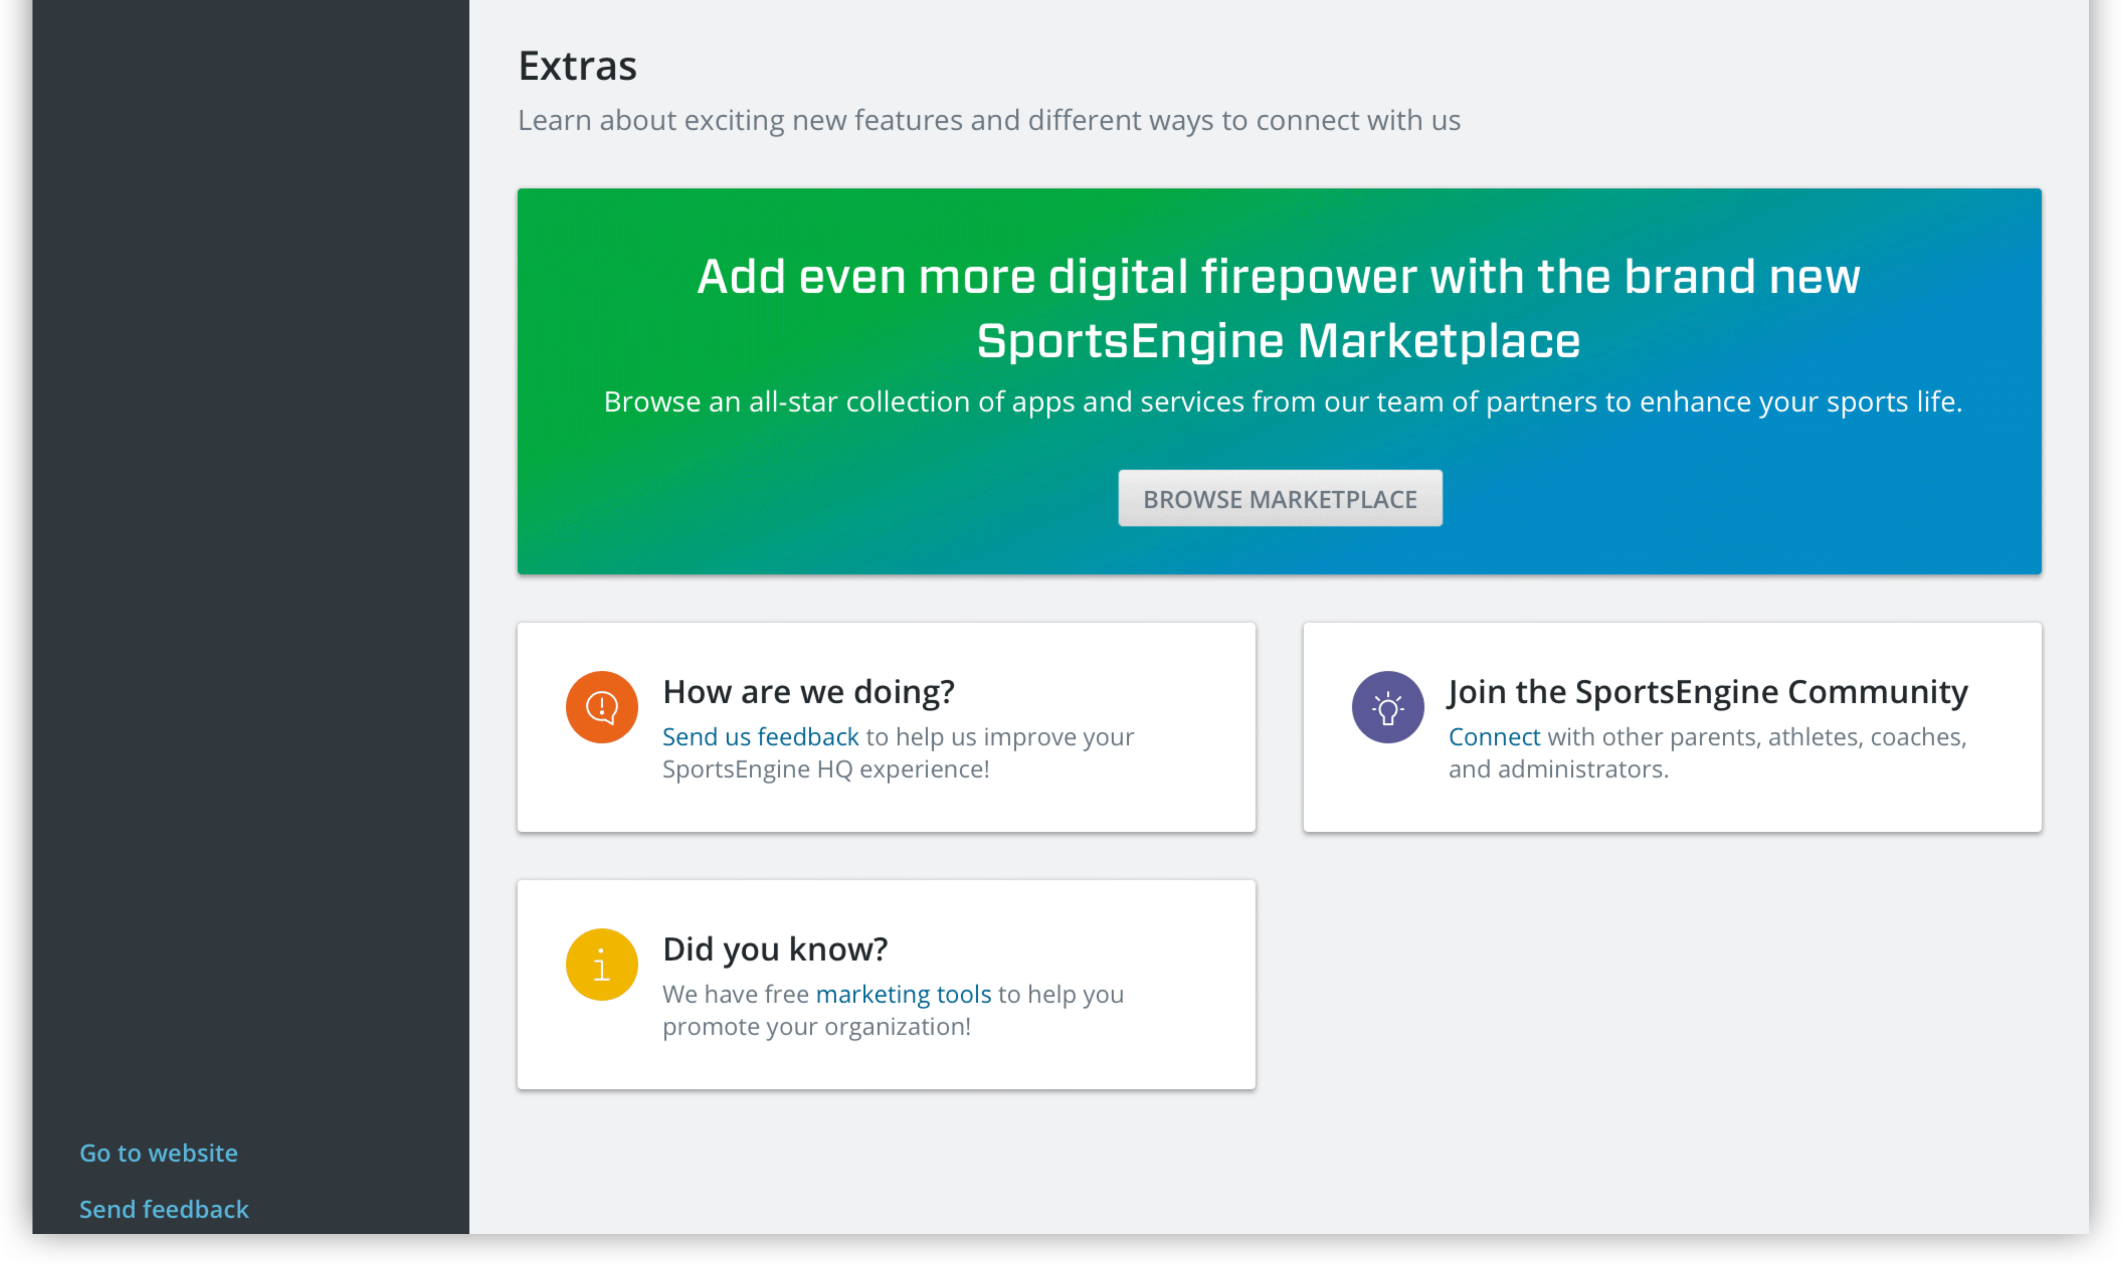Viewport: 2124px width, 1267px height.
Task: Click the yellow info icon
Action: click(x=601, y=965)
